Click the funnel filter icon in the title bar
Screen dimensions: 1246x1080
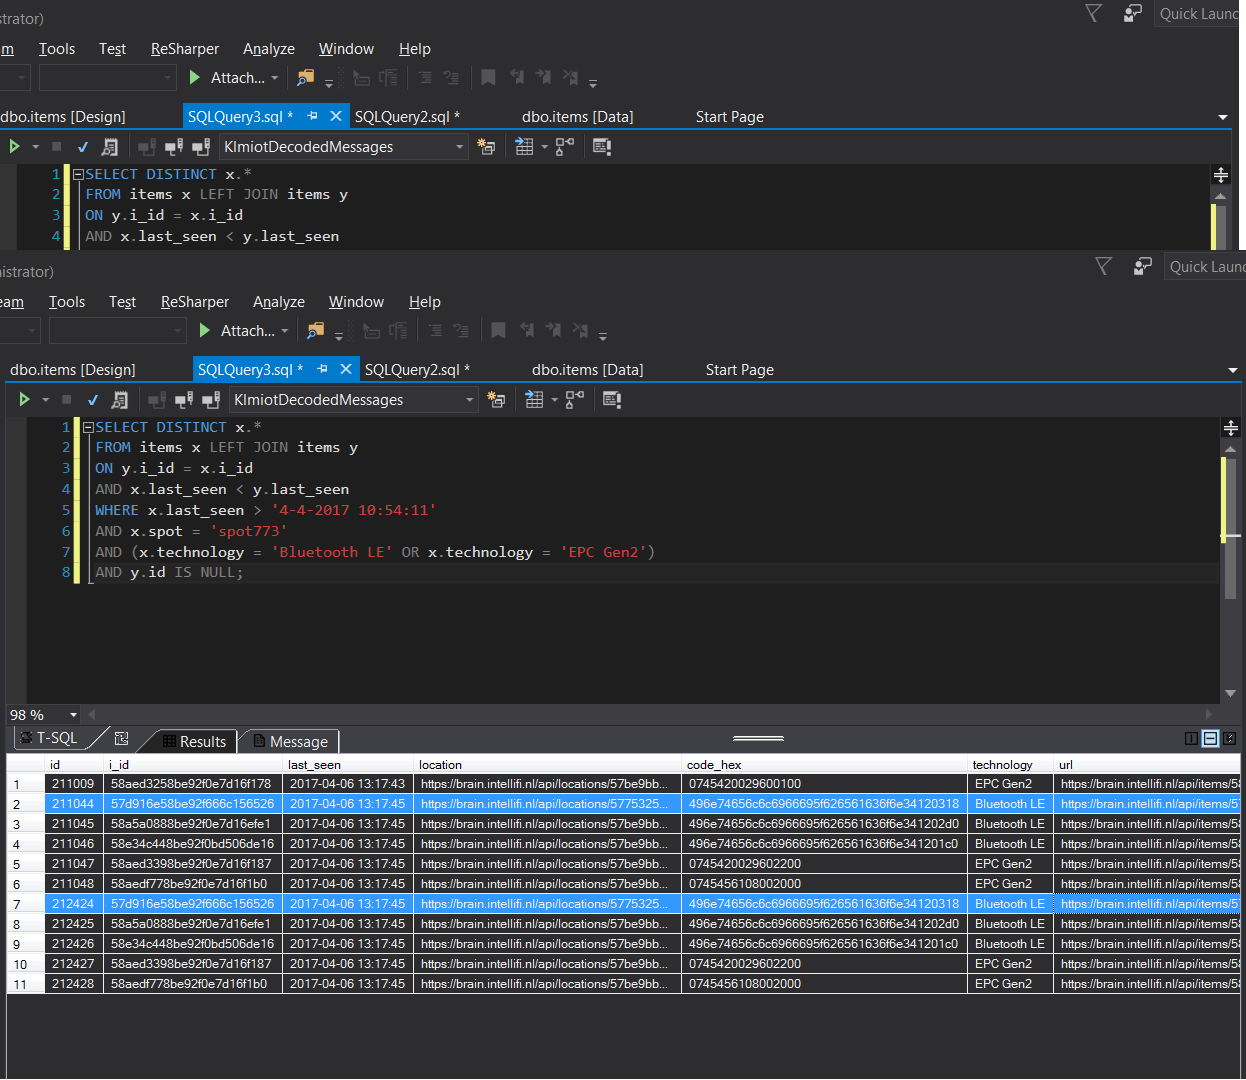tap(1103, 266)
